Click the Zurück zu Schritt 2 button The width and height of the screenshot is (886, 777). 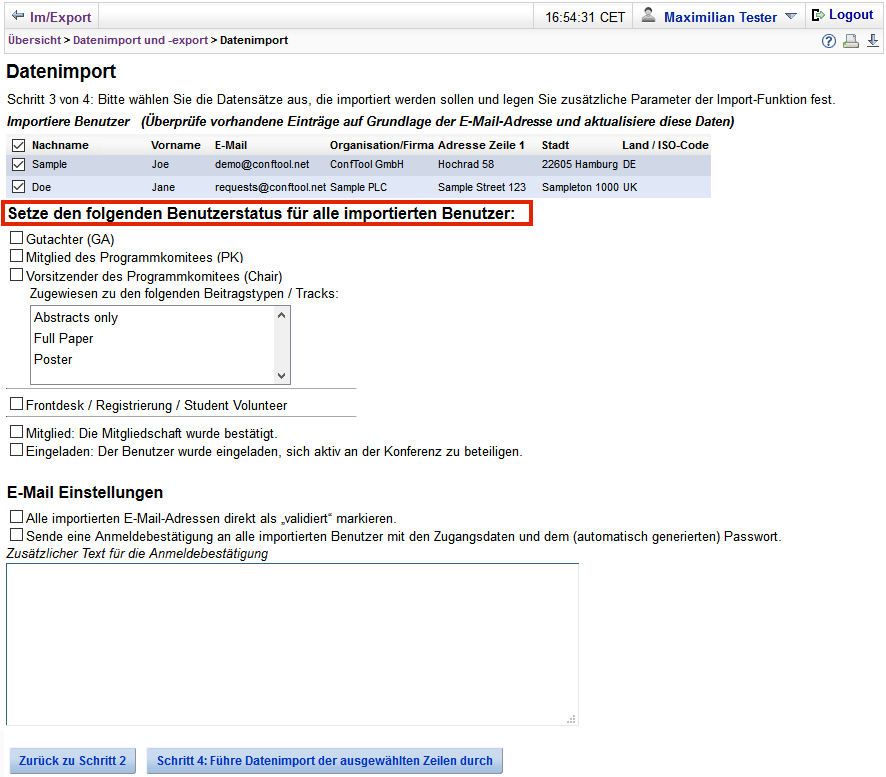click(72, 761)
